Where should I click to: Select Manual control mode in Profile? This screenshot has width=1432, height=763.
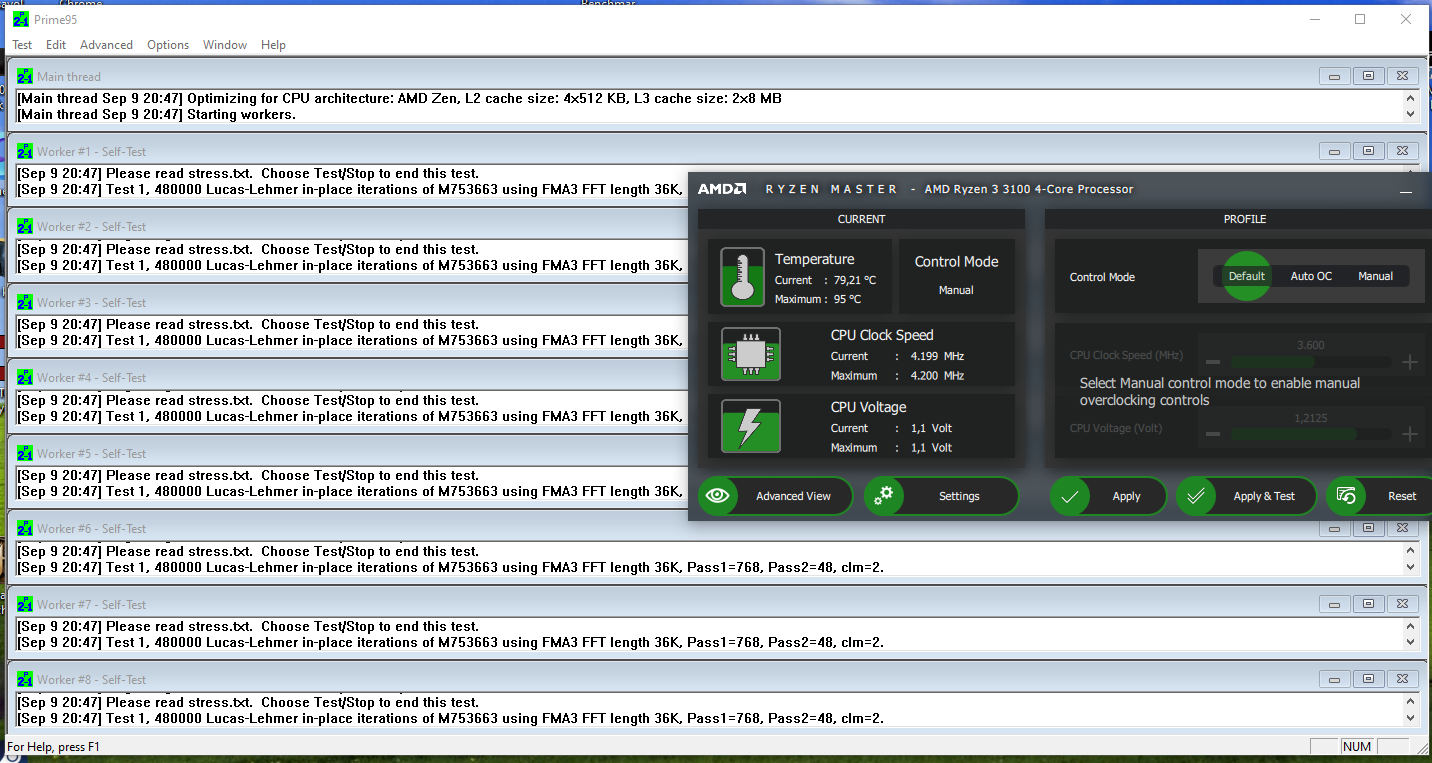click(1375, 276)
